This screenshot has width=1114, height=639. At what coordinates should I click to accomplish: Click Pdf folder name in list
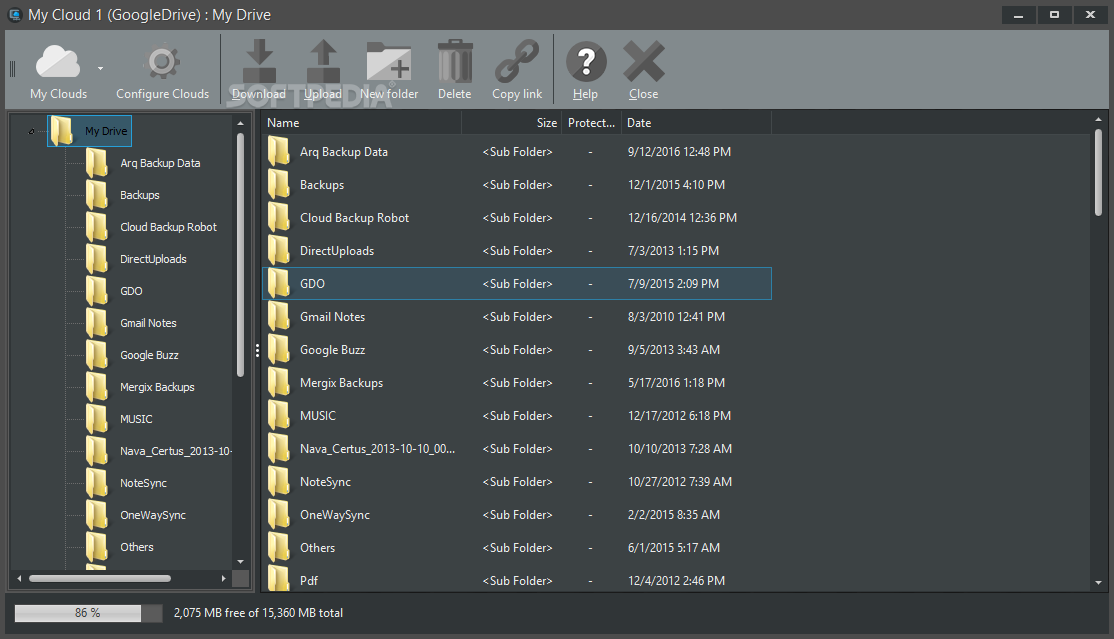309,581
